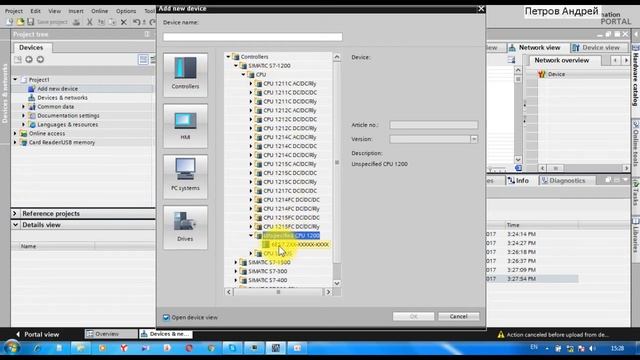Click the Devices & ne... editor tab

165,334
